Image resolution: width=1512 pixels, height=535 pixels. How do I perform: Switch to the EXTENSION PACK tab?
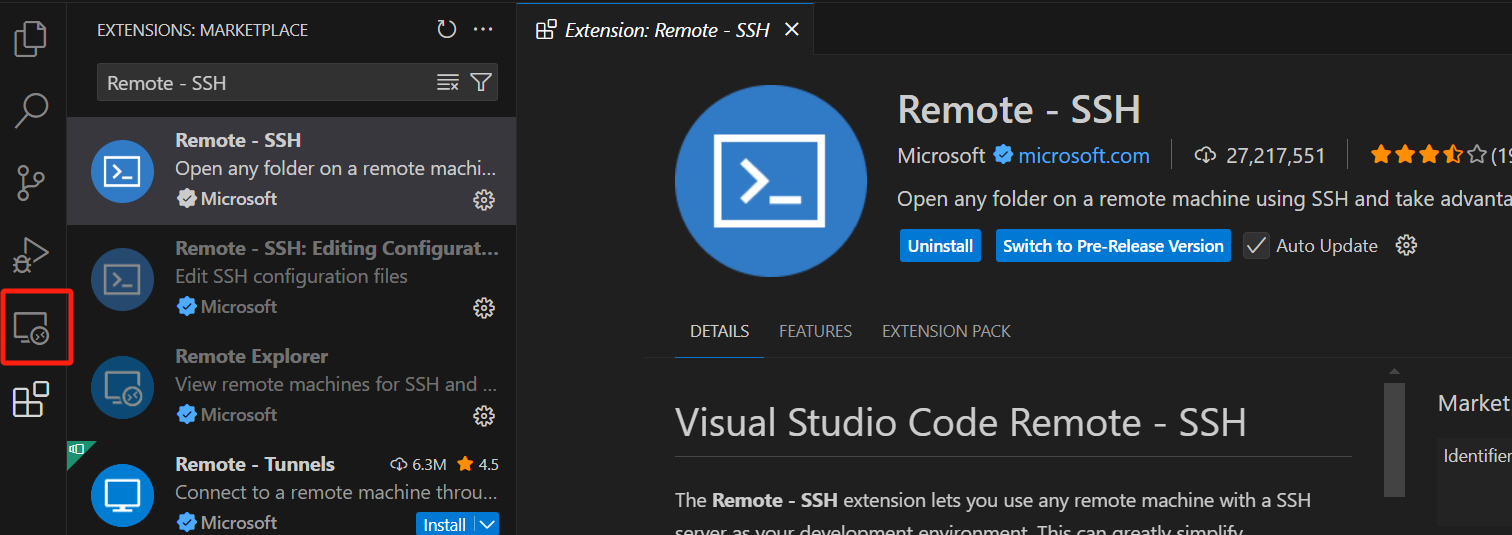[946, 331]
